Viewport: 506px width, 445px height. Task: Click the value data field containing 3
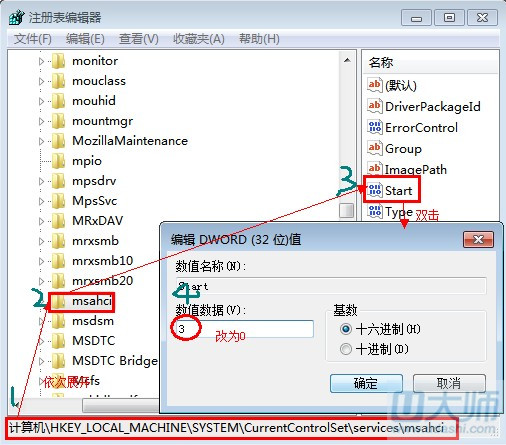click(244, 329)
